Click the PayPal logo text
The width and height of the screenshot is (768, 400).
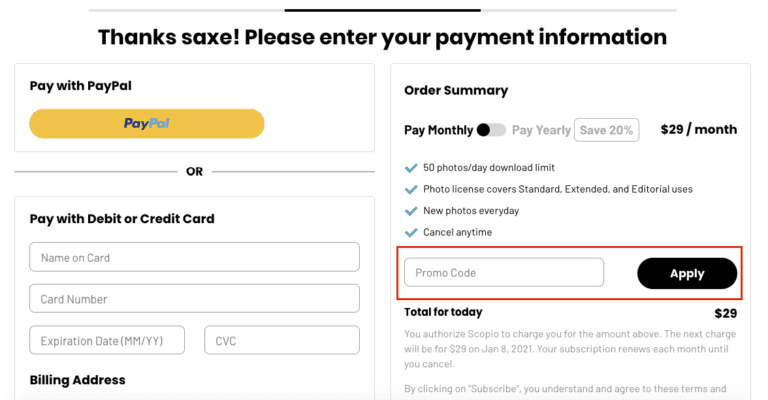pyautogui.click(x=147, y=123)
